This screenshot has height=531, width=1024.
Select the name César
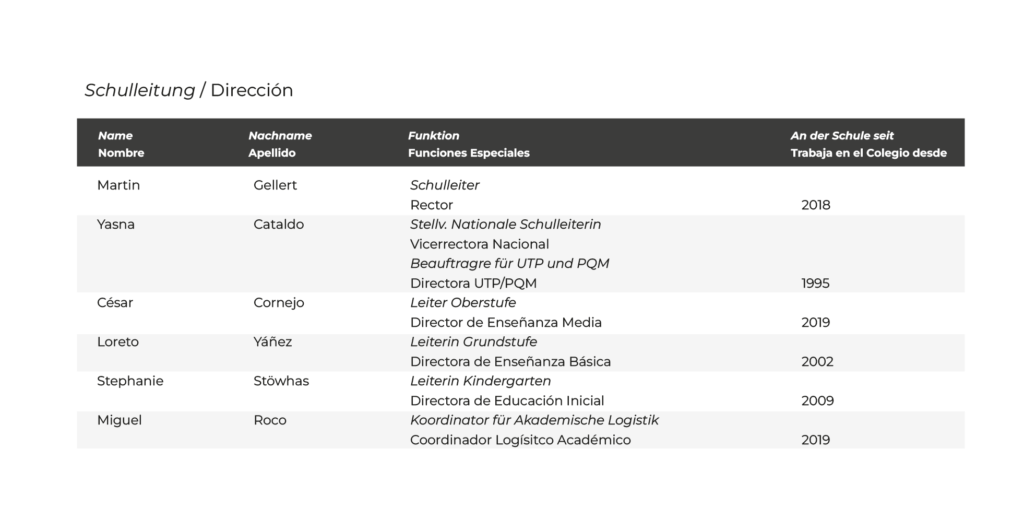click(x=115, y=302)
